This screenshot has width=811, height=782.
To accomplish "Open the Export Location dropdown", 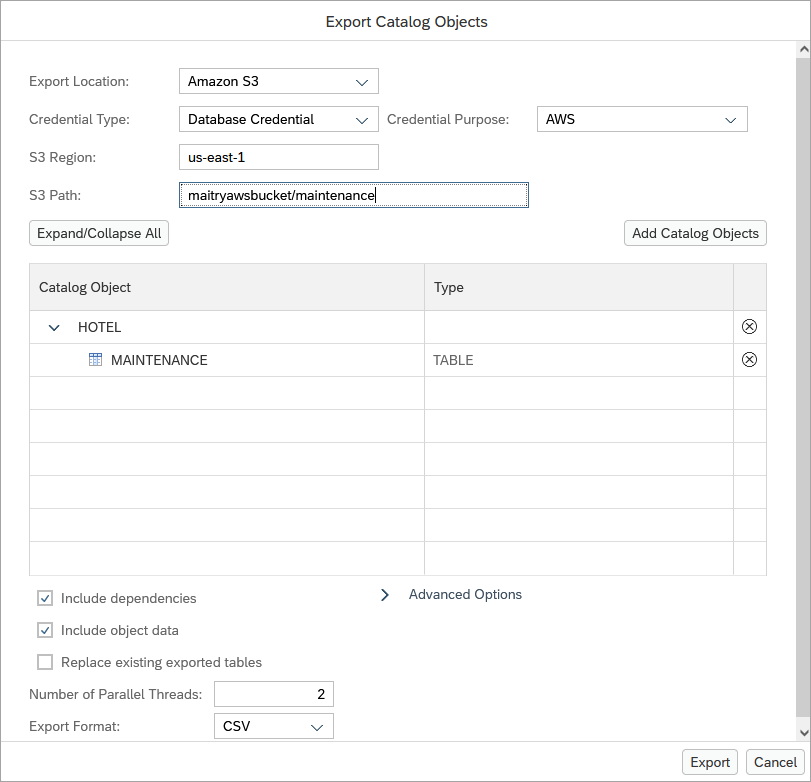I will tap(279, 81).
